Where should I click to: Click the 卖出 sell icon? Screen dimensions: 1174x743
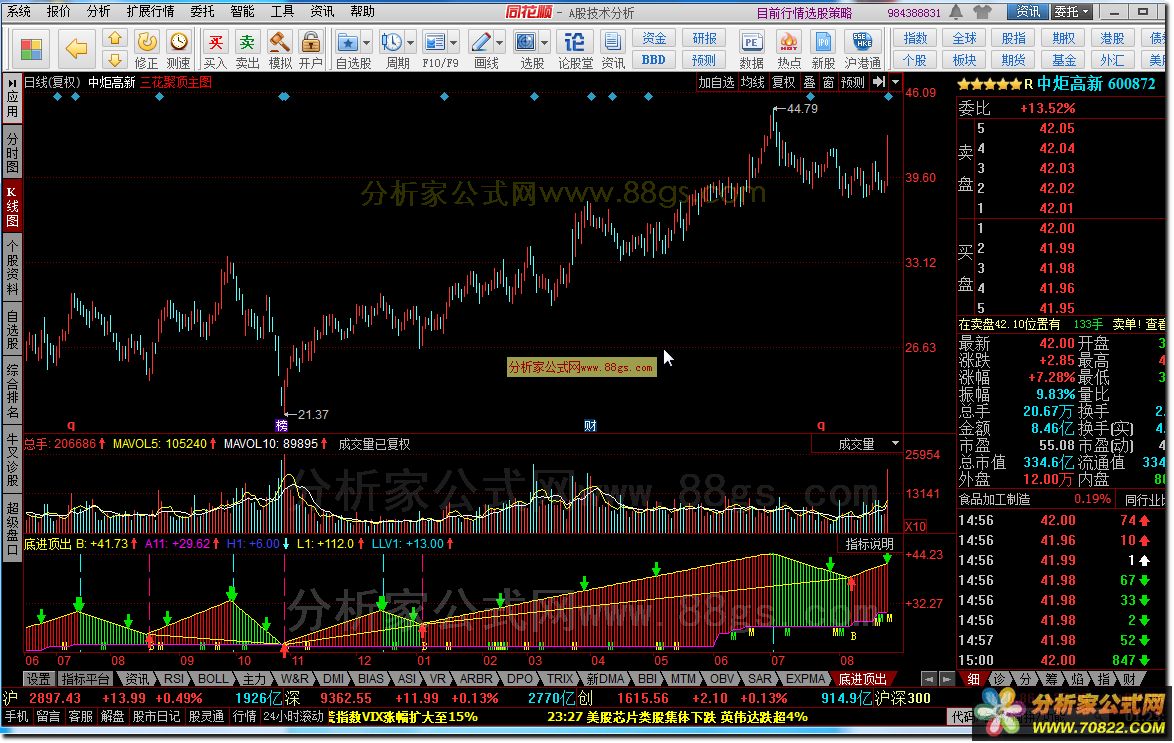(x=247, y=49)
